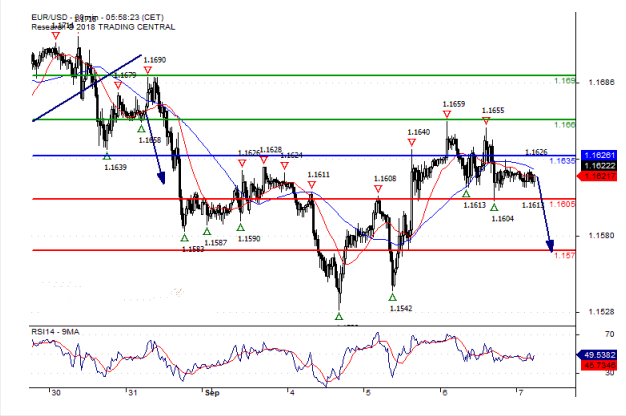Select the green low marker at 1.1542
The width and height of the screenshot is (626, 416).
[393, 298]
